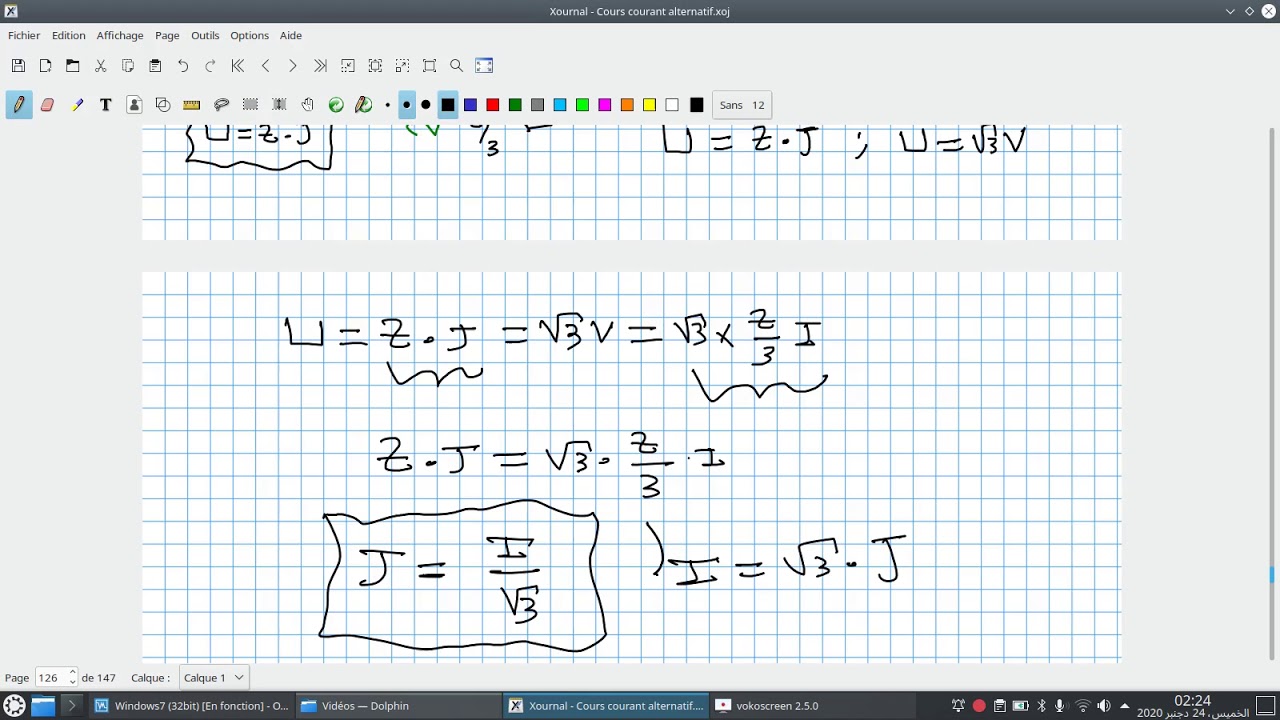Click the Sans 12 font button
The height and width of the screenshot is (720, 1280).
(x=741, y=105)
